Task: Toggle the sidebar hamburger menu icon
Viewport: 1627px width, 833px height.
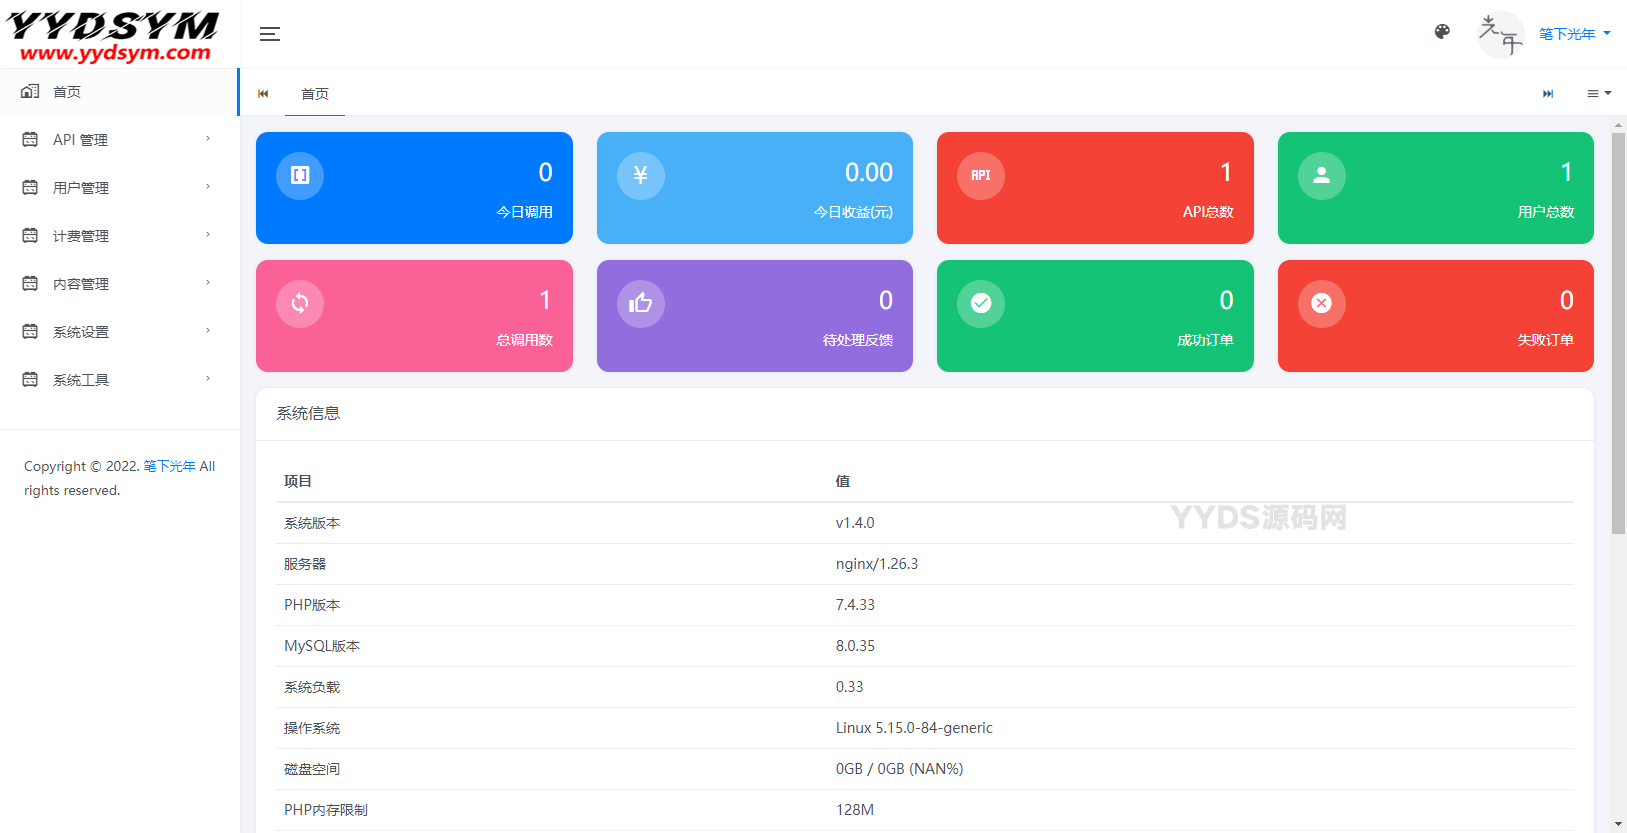Action: 270,34
